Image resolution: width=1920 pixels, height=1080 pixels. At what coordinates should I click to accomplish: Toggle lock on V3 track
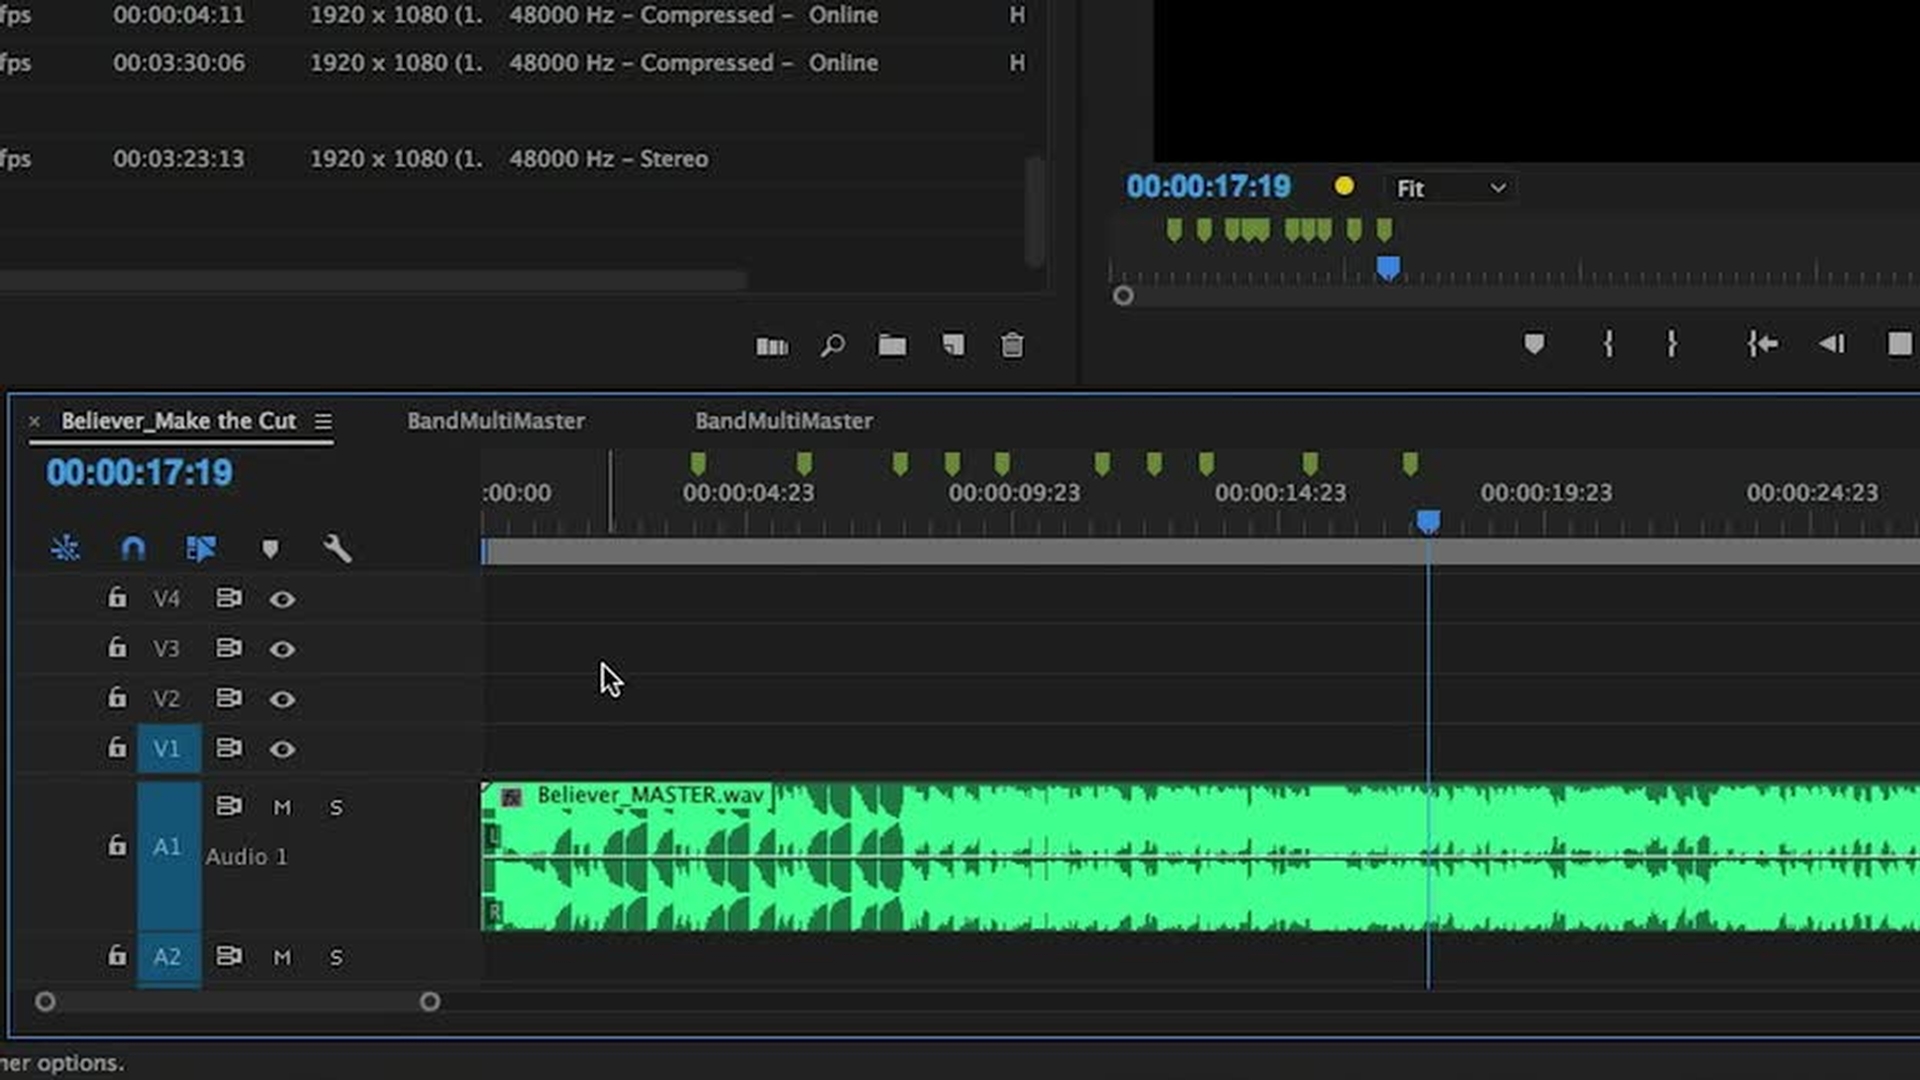(x=117, y=647)
